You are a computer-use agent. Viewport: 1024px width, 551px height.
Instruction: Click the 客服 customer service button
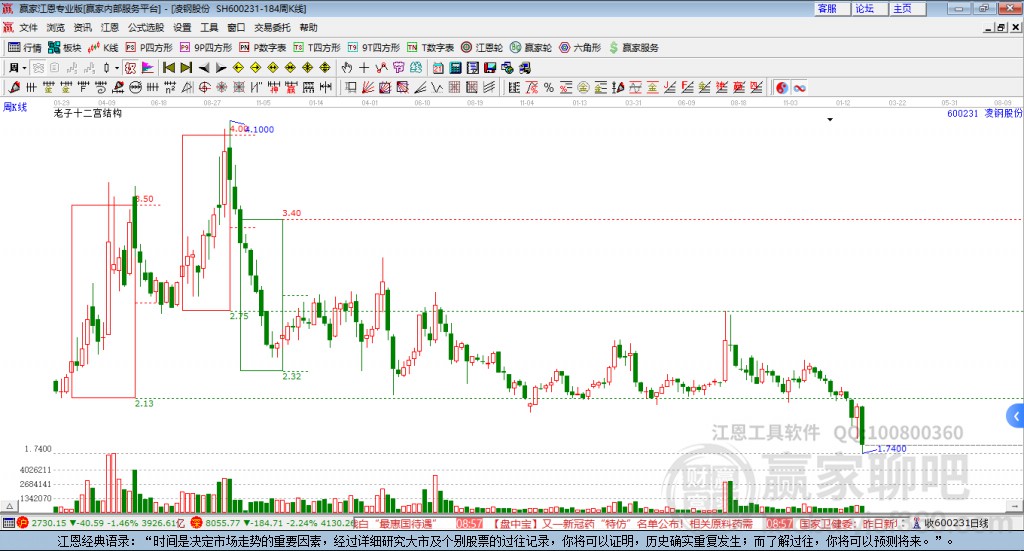click(x=827, y=8)
